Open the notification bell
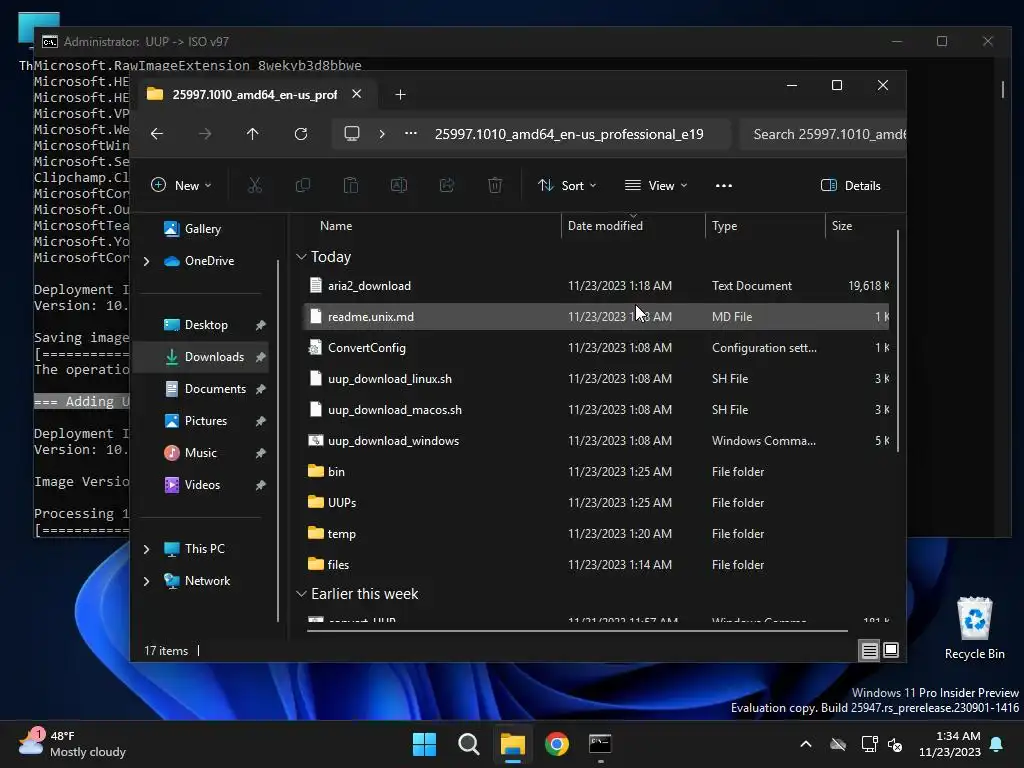The height and width of the screenshot is (768, 1024). pyautogui.click(x=997, y=744)
